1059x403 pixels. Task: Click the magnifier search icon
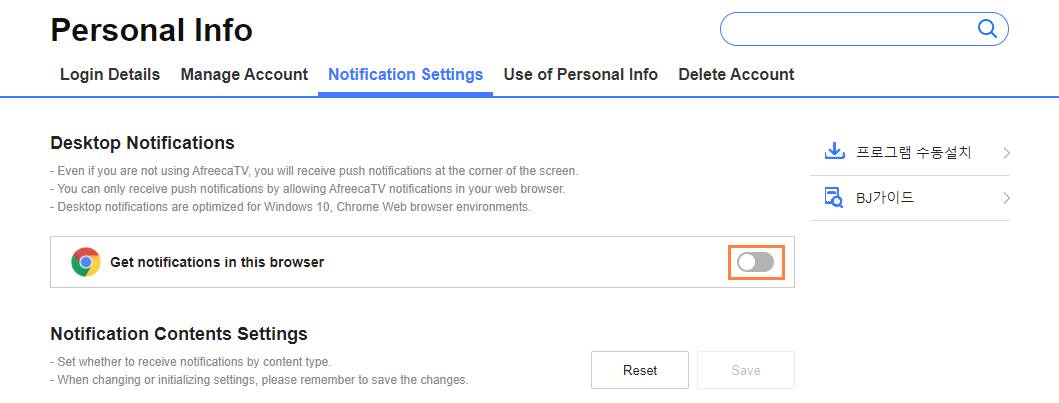pos(987,29)
